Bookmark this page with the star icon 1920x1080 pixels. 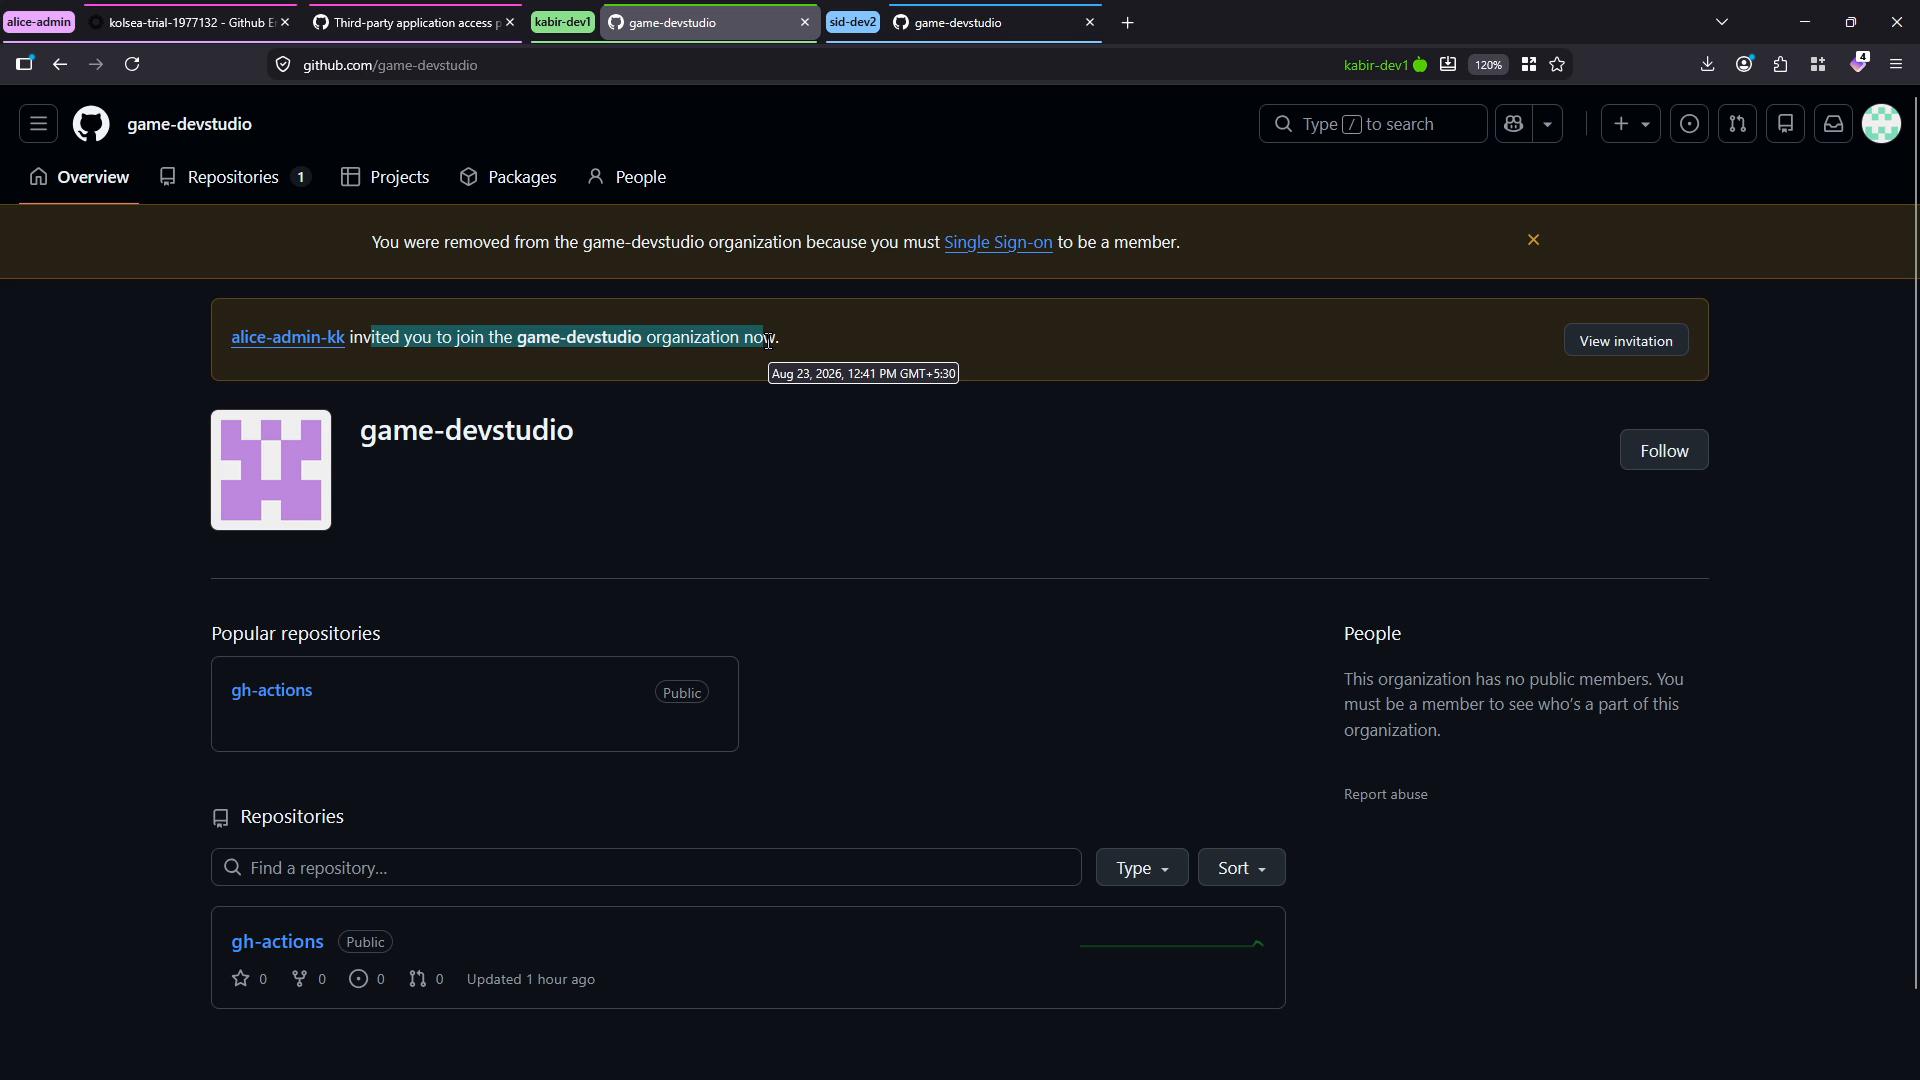[1557, 65]
